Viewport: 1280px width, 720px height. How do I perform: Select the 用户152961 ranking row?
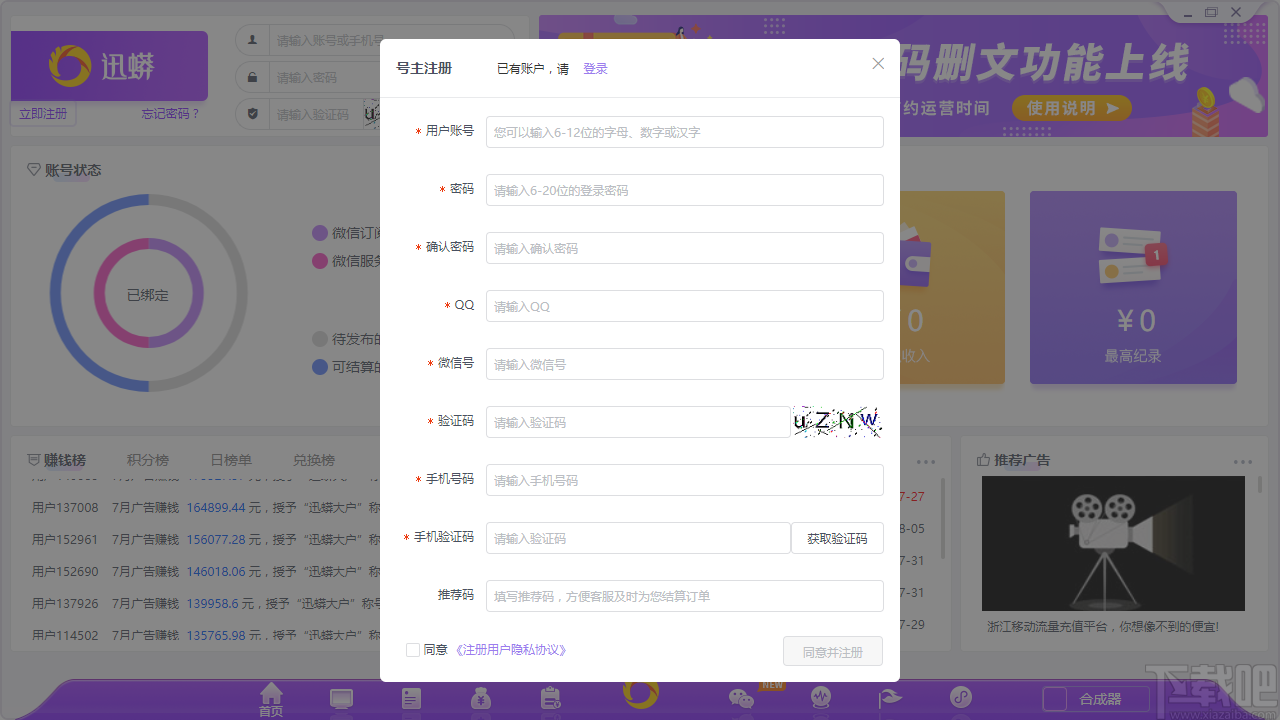[x=206, y=539]
